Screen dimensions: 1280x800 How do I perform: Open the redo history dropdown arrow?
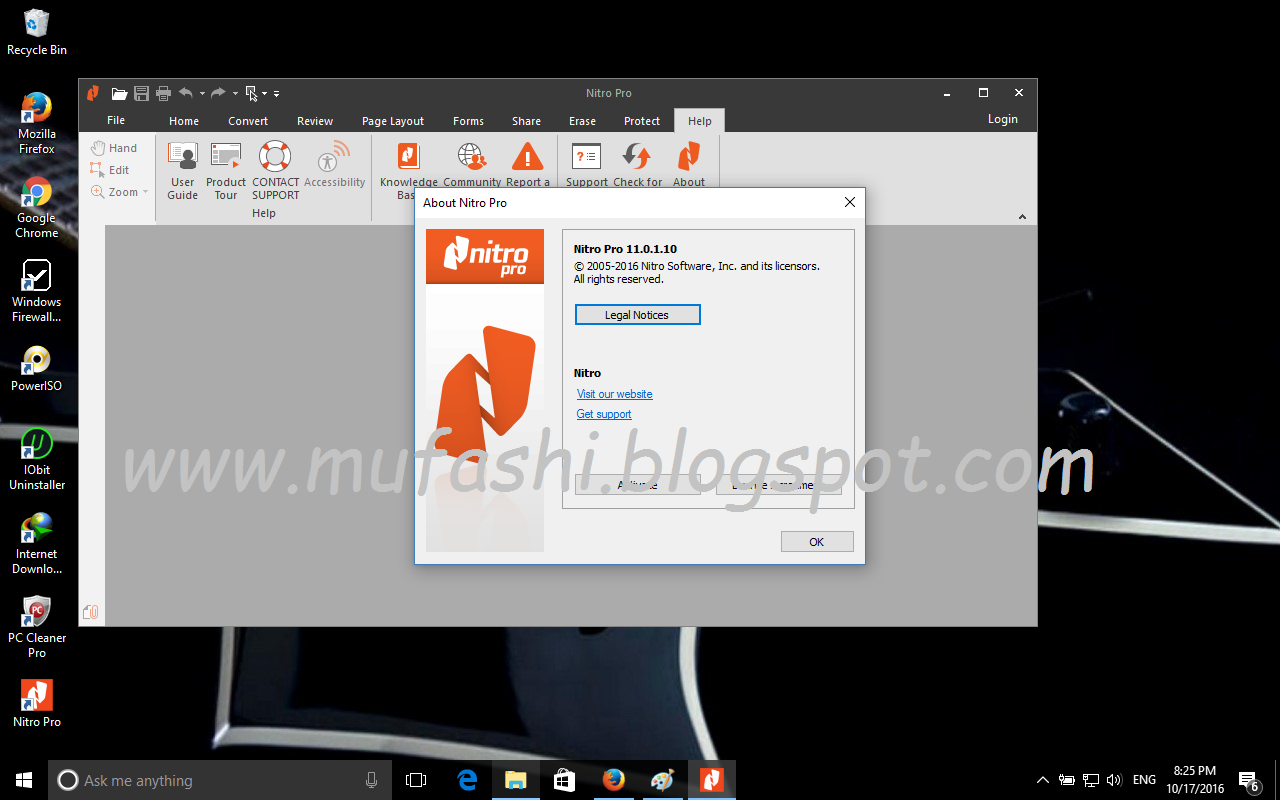(x=235, y=94)
